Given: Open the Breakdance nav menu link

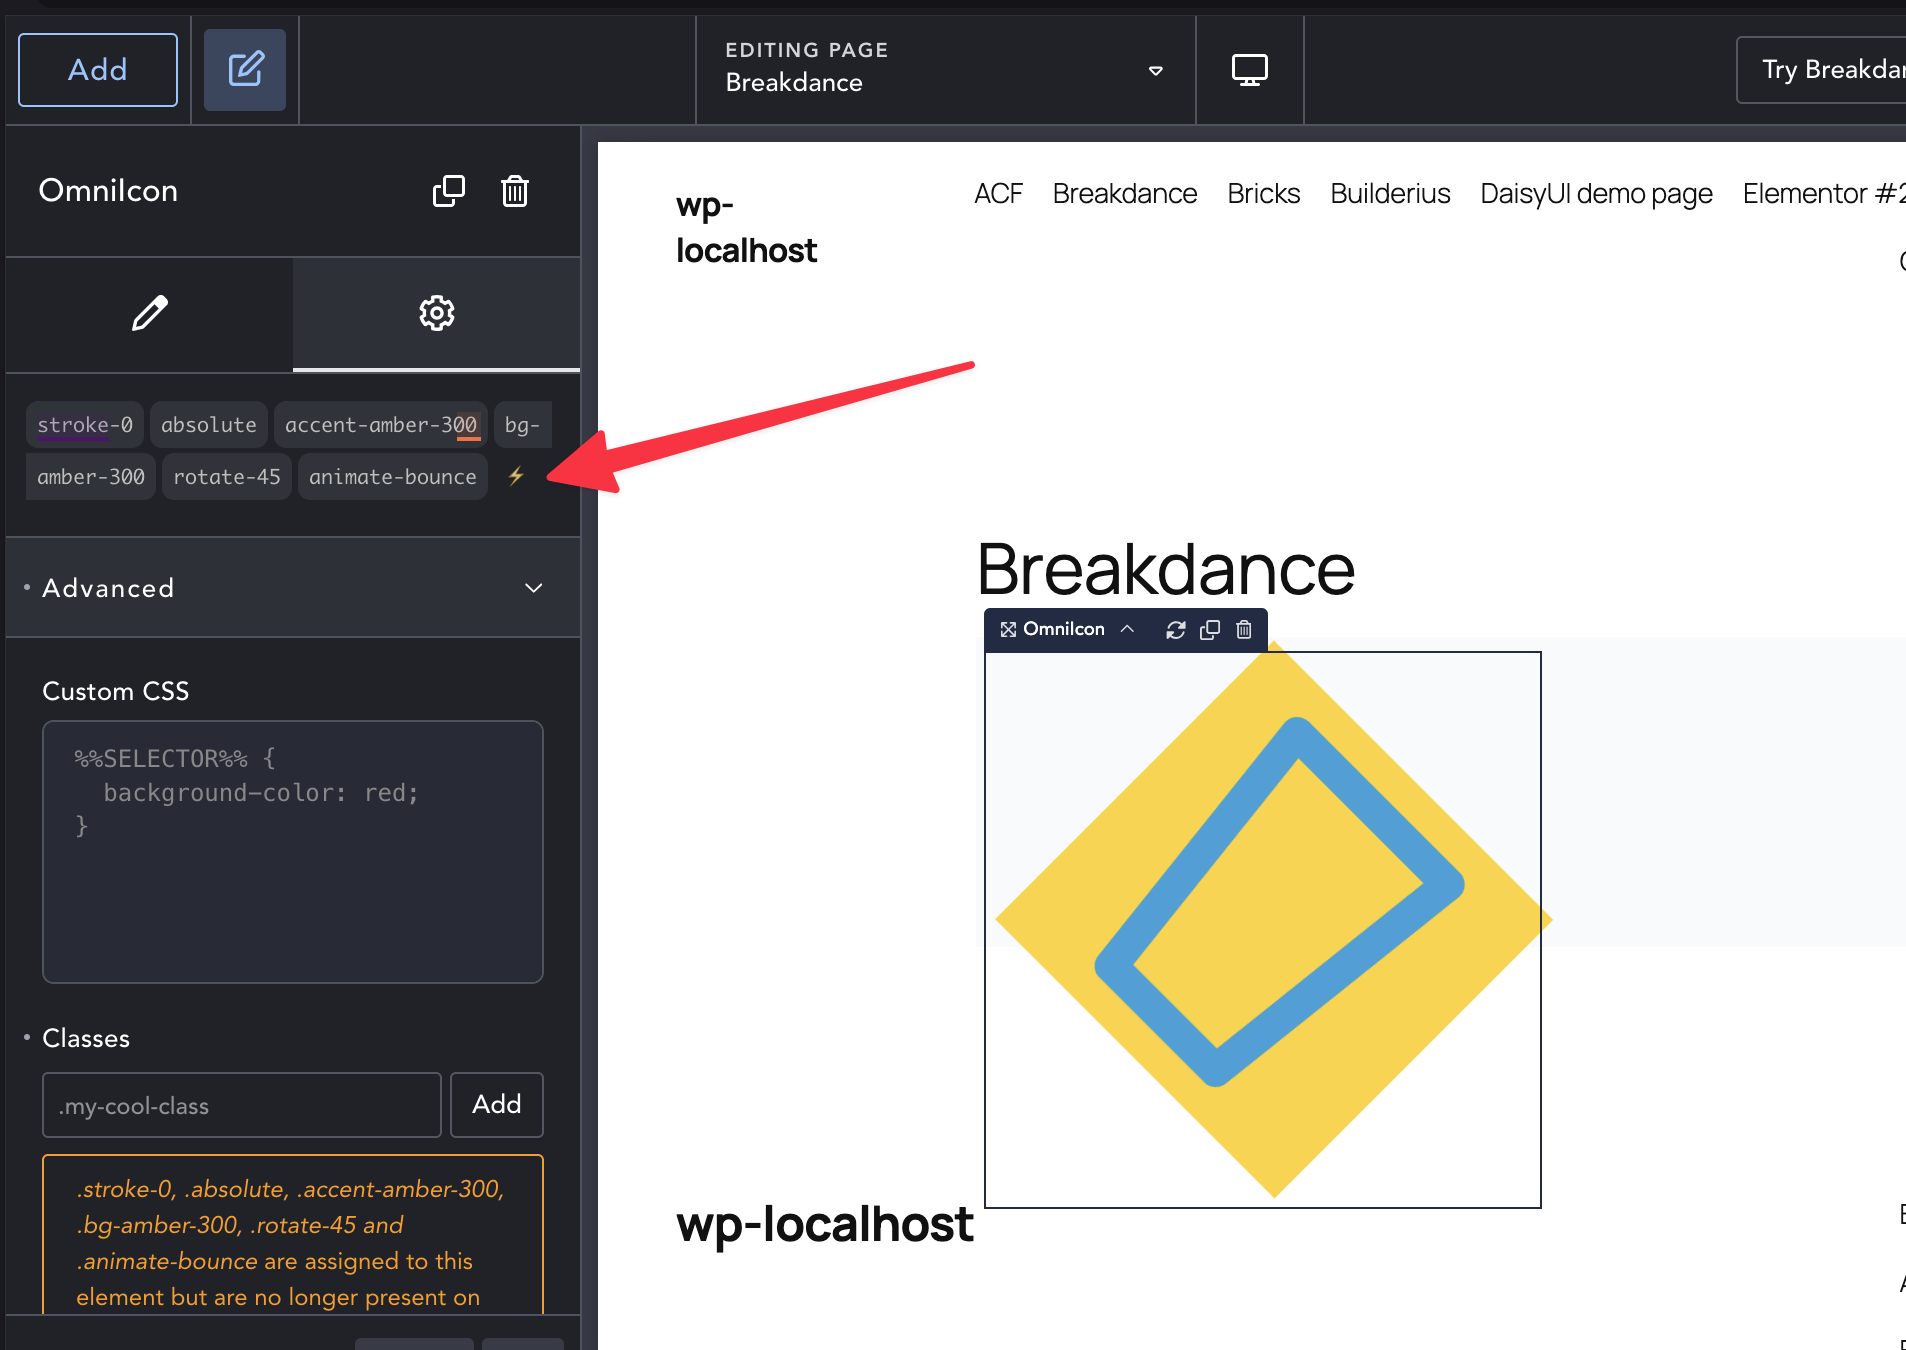Looking at the screenshot, I should click(1125, 194).
